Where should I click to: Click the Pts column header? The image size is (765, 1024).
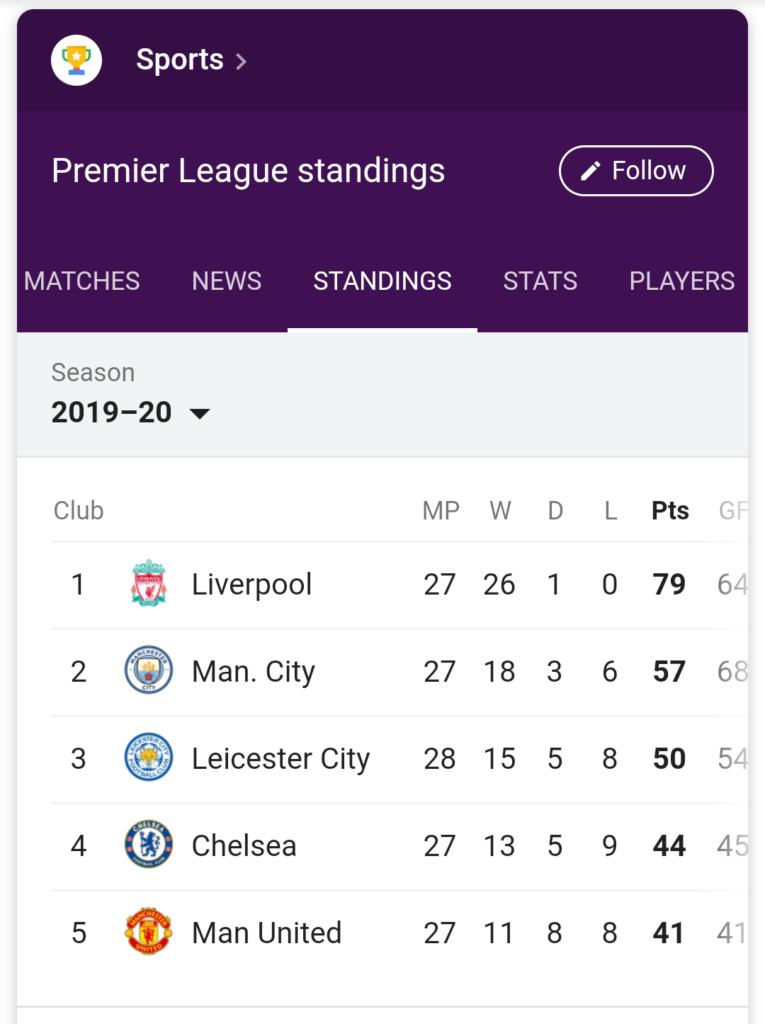670,511
